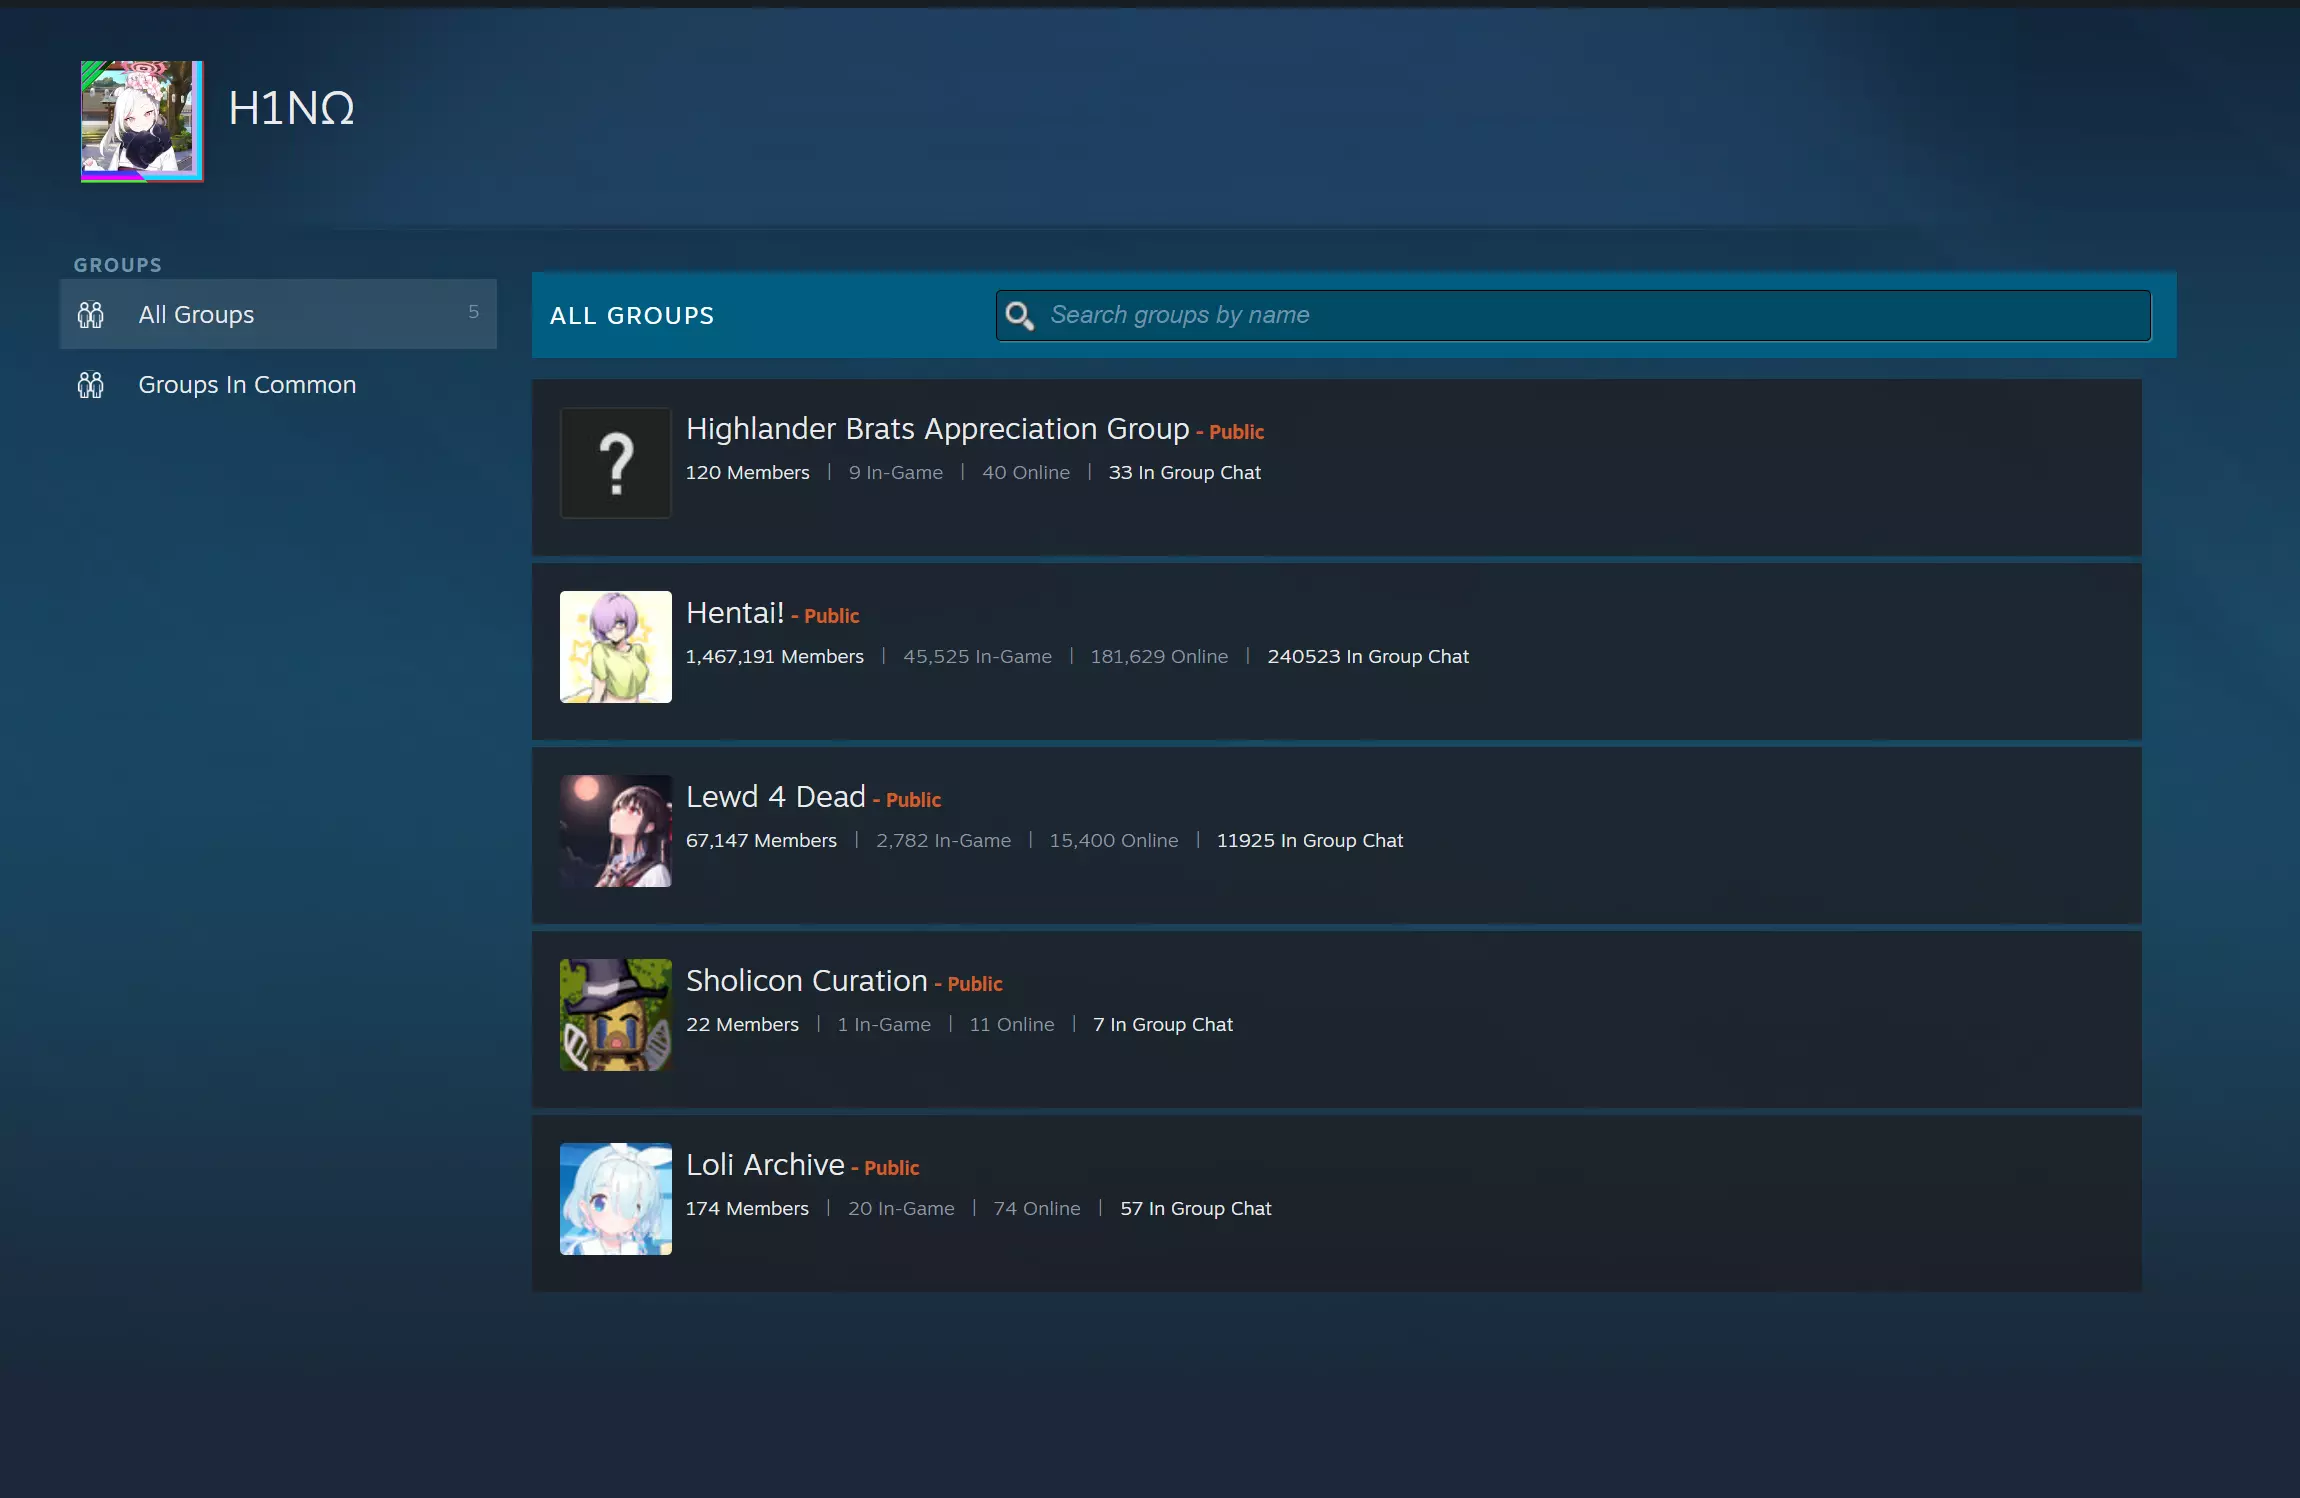
Task: Open the Lewd 4 Dead group avatar
Action: 616,831
